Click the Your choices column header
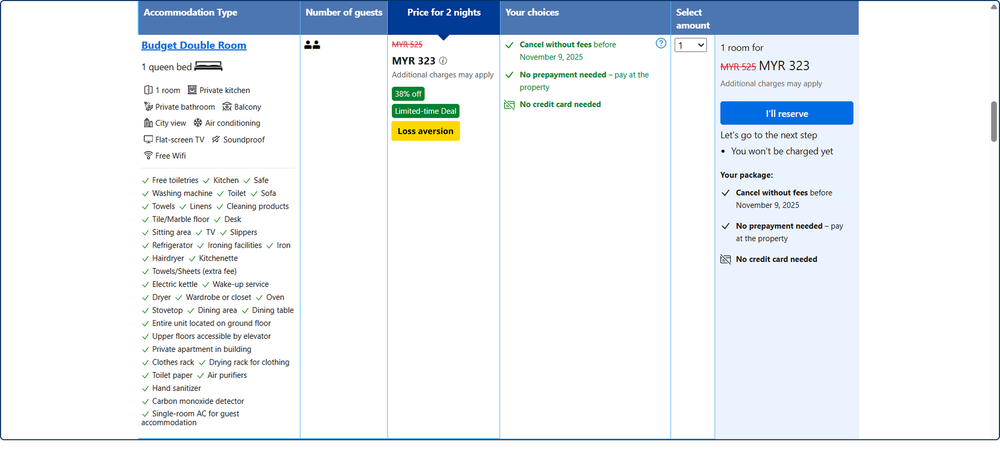Viewport: 1000px width, 475px height. point(585,18)
